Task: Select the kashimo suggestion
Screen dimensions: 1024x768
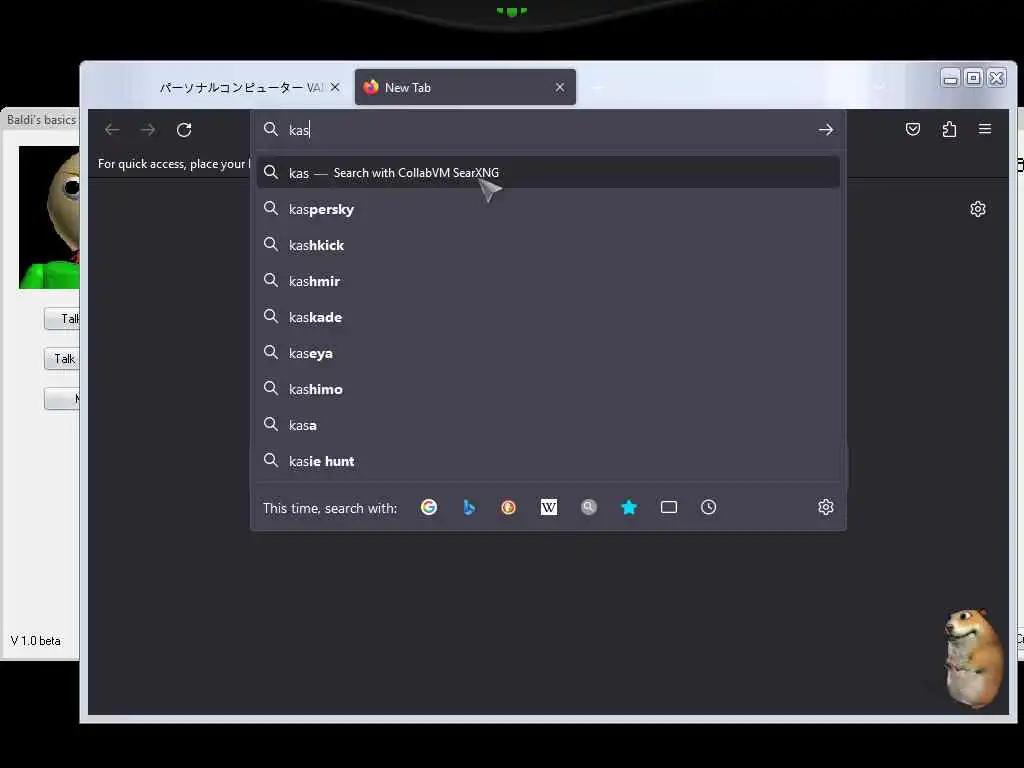Action: click(549, 389)
